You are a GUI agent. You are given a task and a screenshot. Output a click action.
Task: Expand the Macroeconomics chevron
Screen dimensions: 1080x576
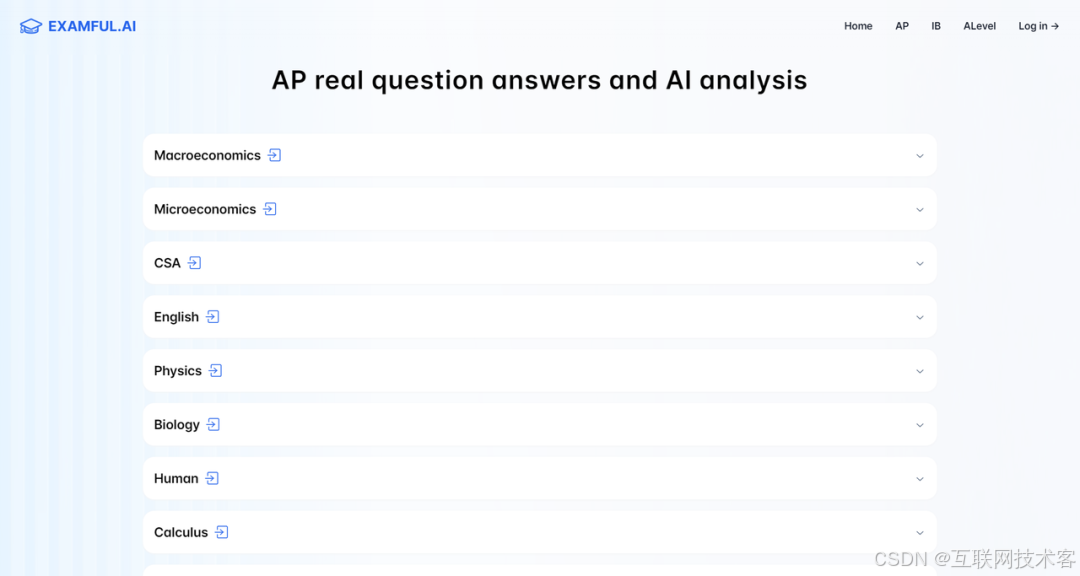920,156
